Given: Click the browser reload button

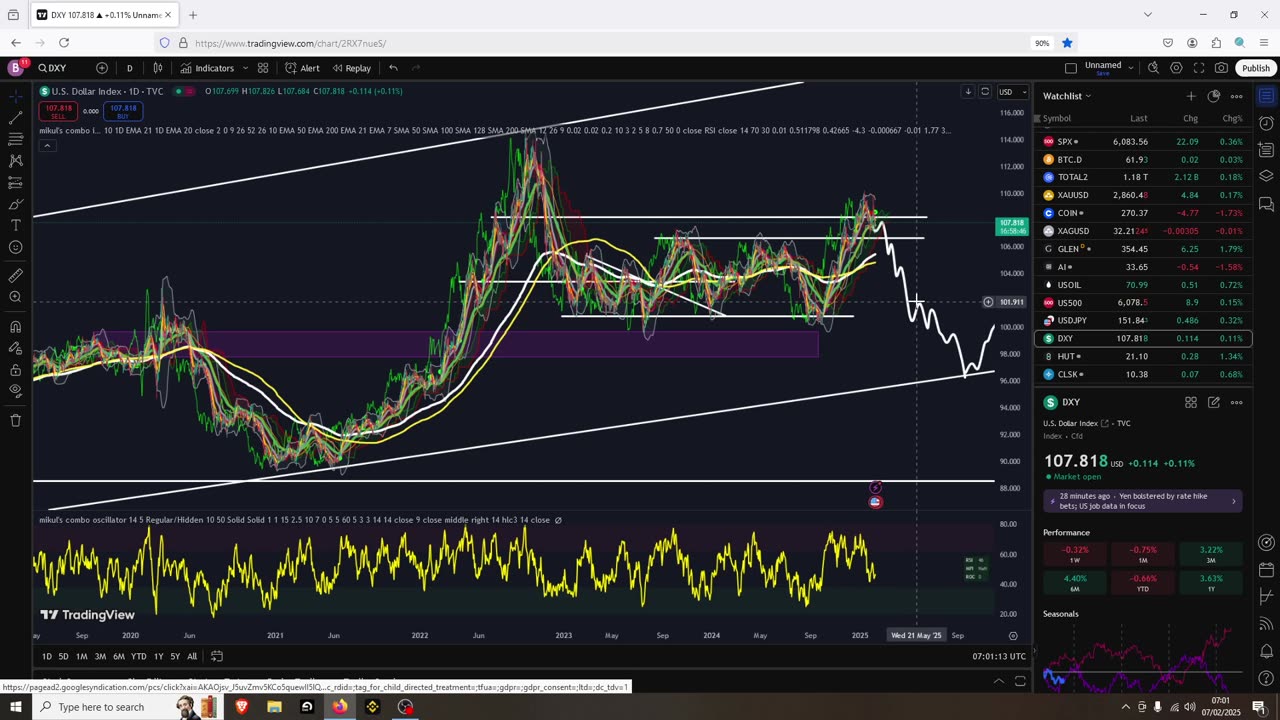Looking at the screenshot, I should tap(64, 43).
